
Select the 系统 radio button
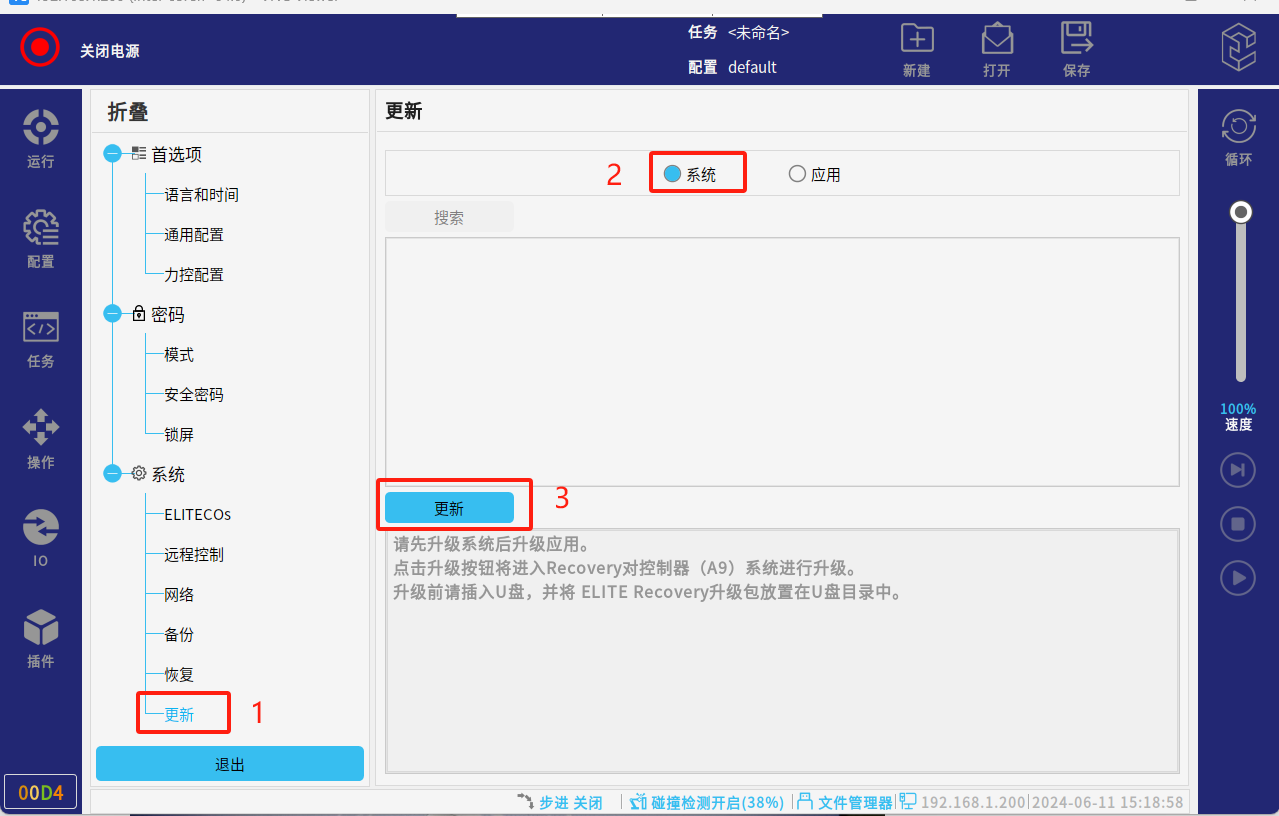(x=673, y=174)
